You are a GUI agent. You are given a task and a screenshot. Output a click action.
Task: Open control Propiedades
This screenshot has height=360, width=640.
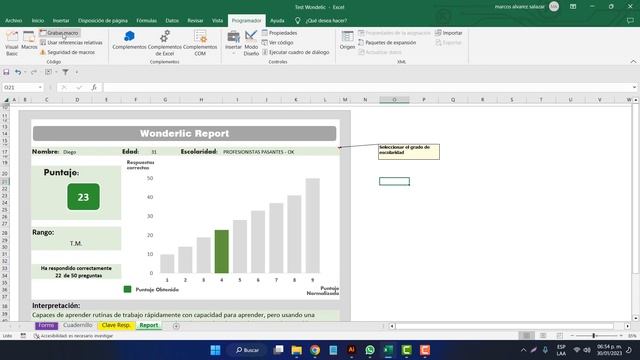pos(280,33)
